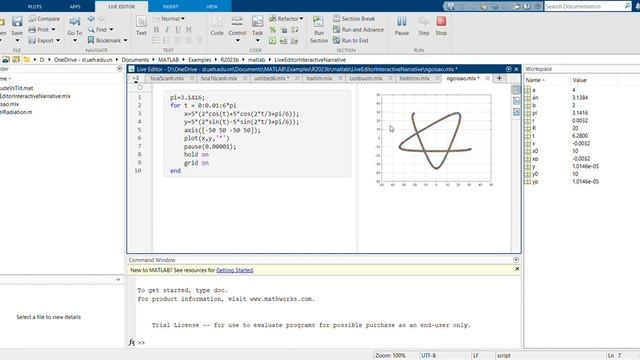Switch to the INSERT ribbon tab
640x360 pixels.
tap(171, 7)
